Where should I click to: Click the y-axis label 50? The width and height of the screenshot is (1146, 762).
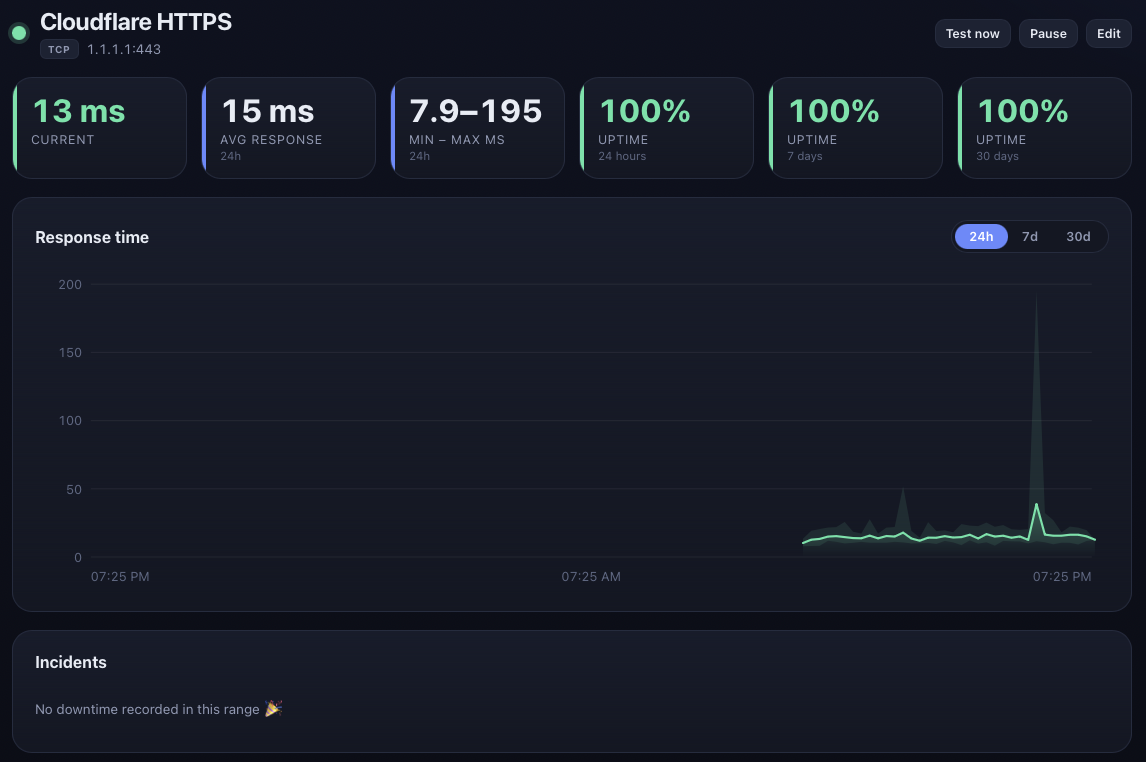[74, 489]
